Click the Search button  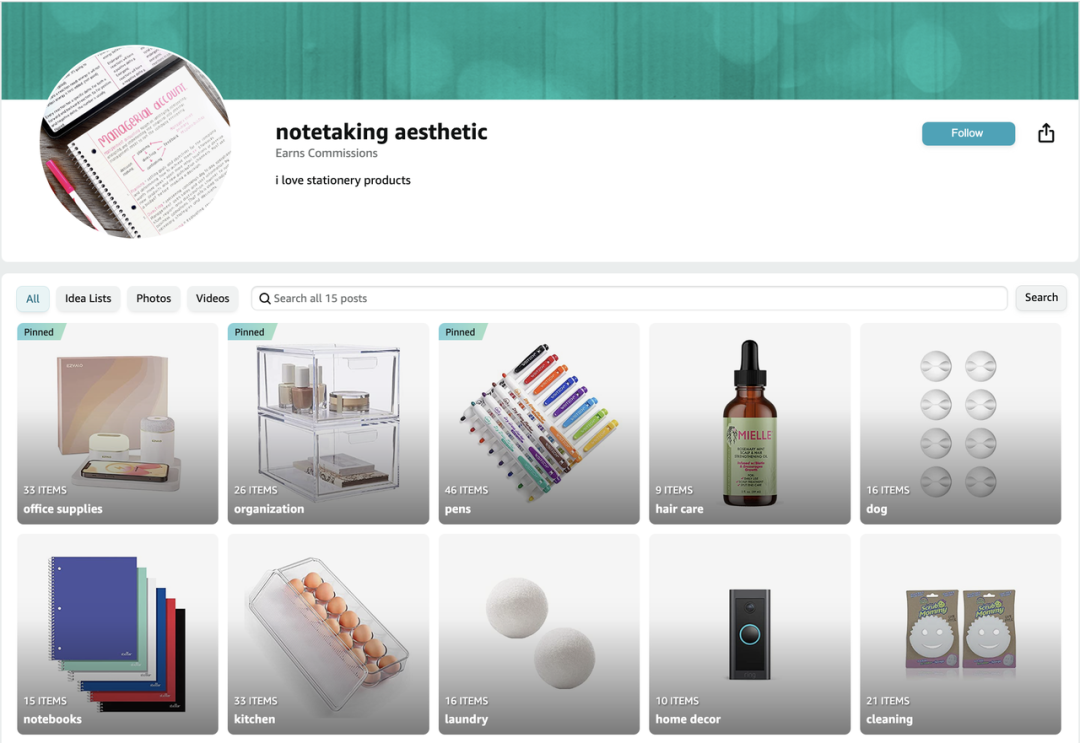tap(1041, 297)
